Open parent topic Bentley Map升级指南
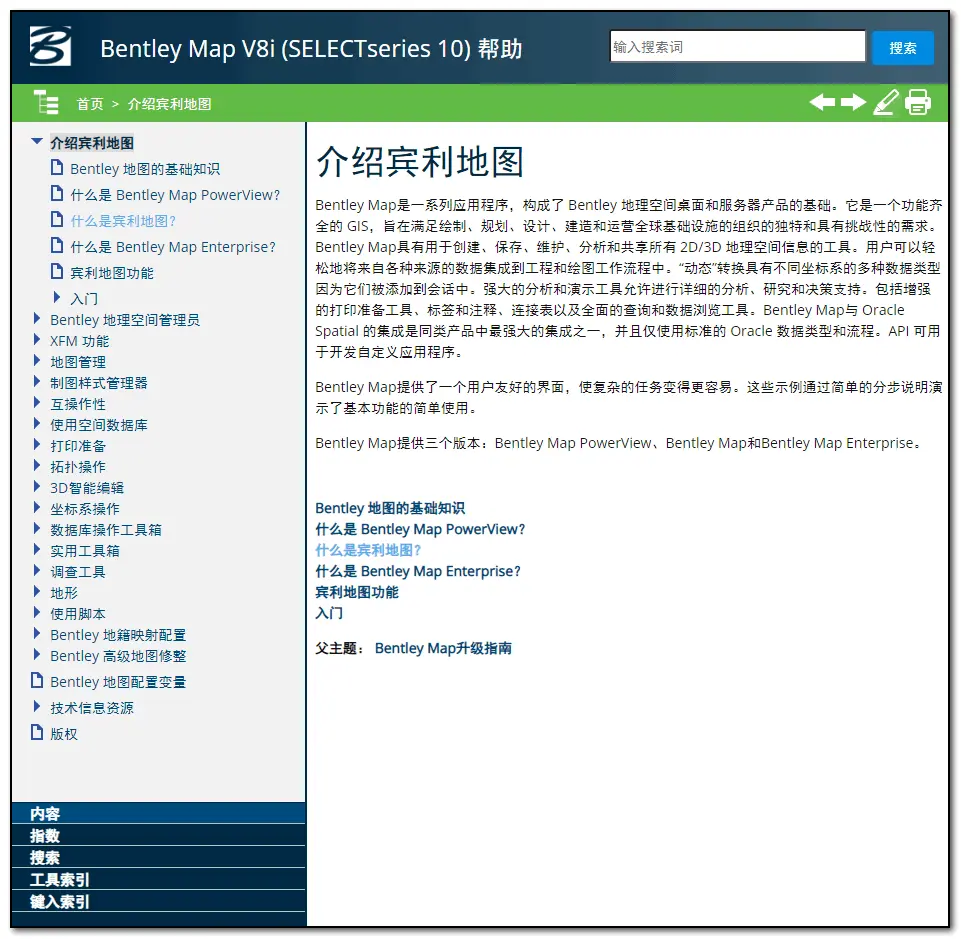This screenshot has height=939, width=961. click(443, 648)
